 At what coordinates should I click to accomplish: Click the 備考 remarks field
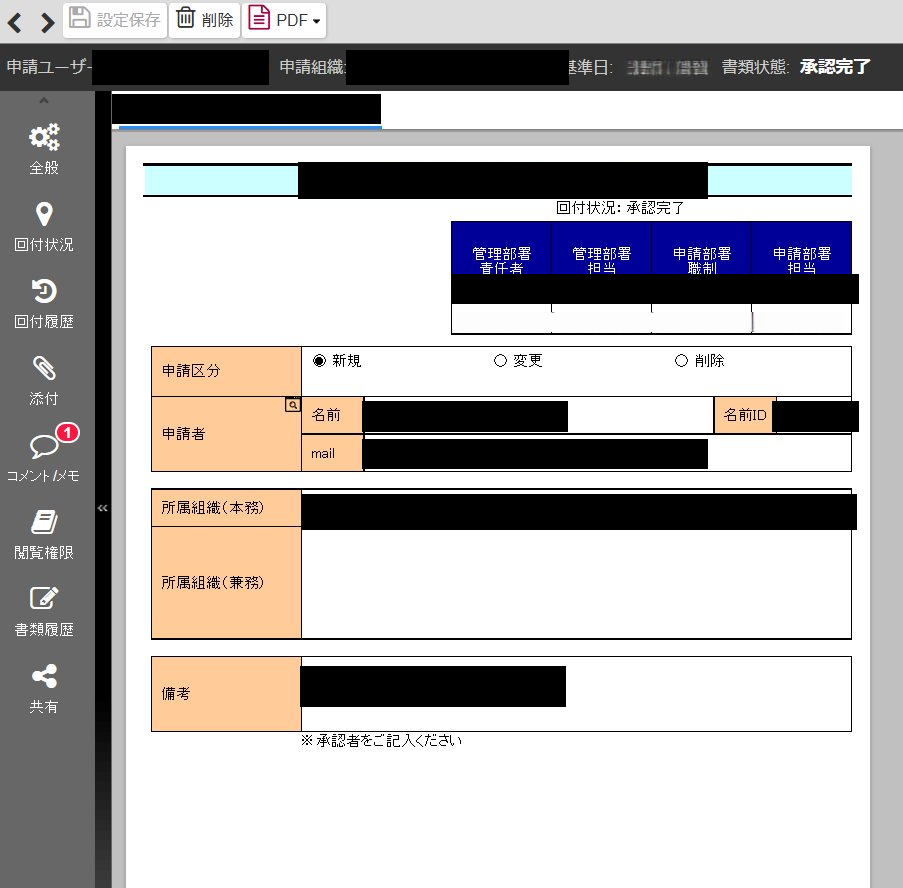(576, 694)
